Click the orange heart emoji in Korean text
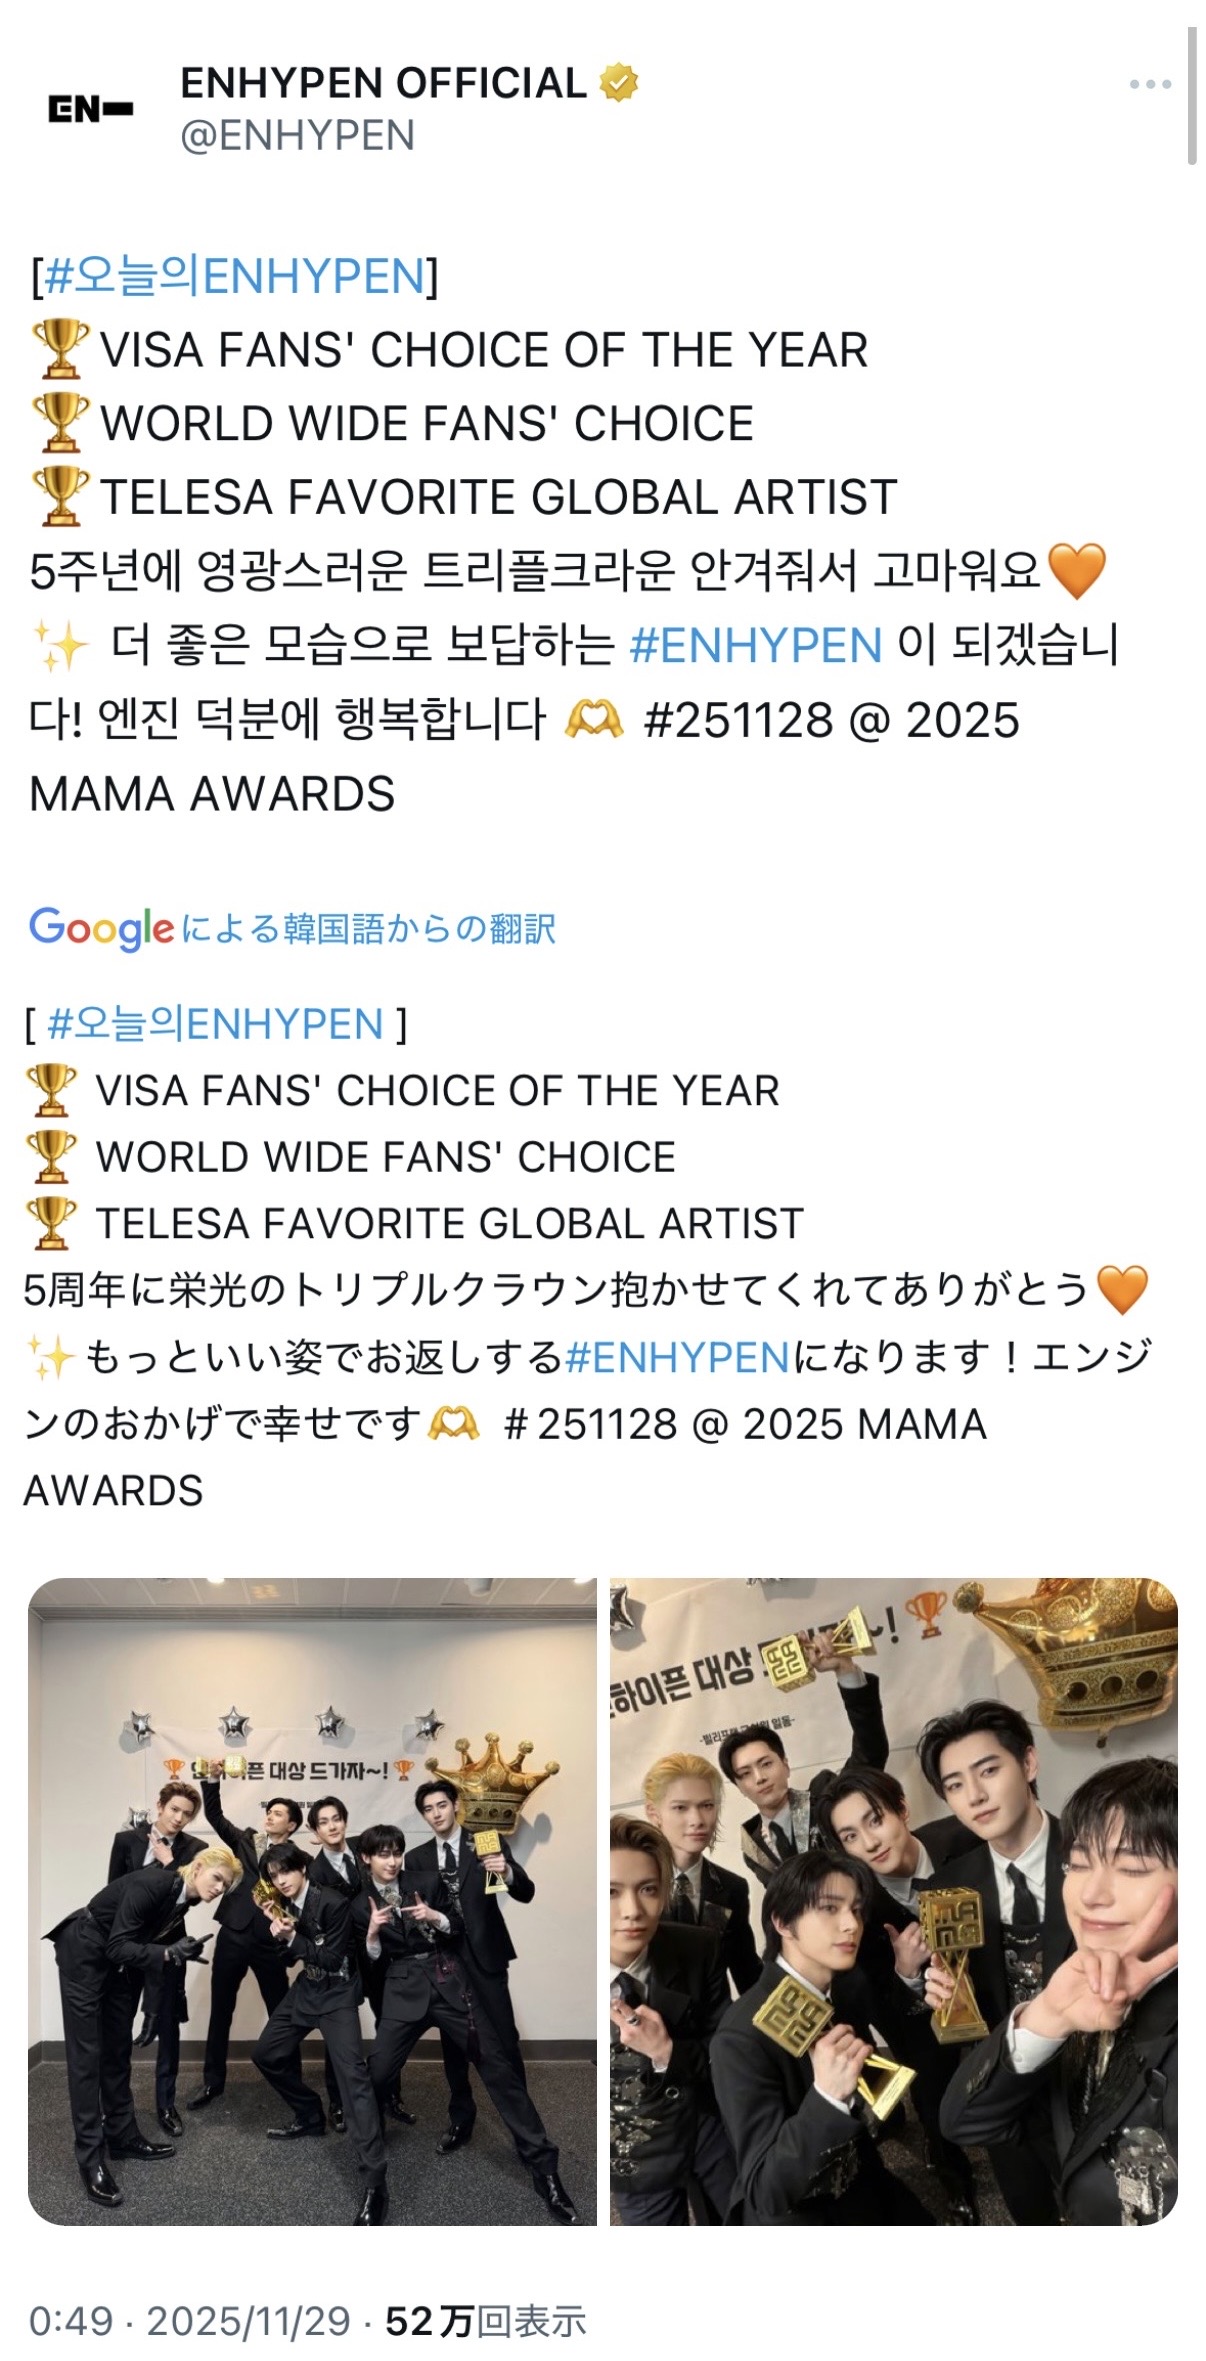Image resolution: width=1206 pixels, height=2361 pixels. [x=1075, y=571]
